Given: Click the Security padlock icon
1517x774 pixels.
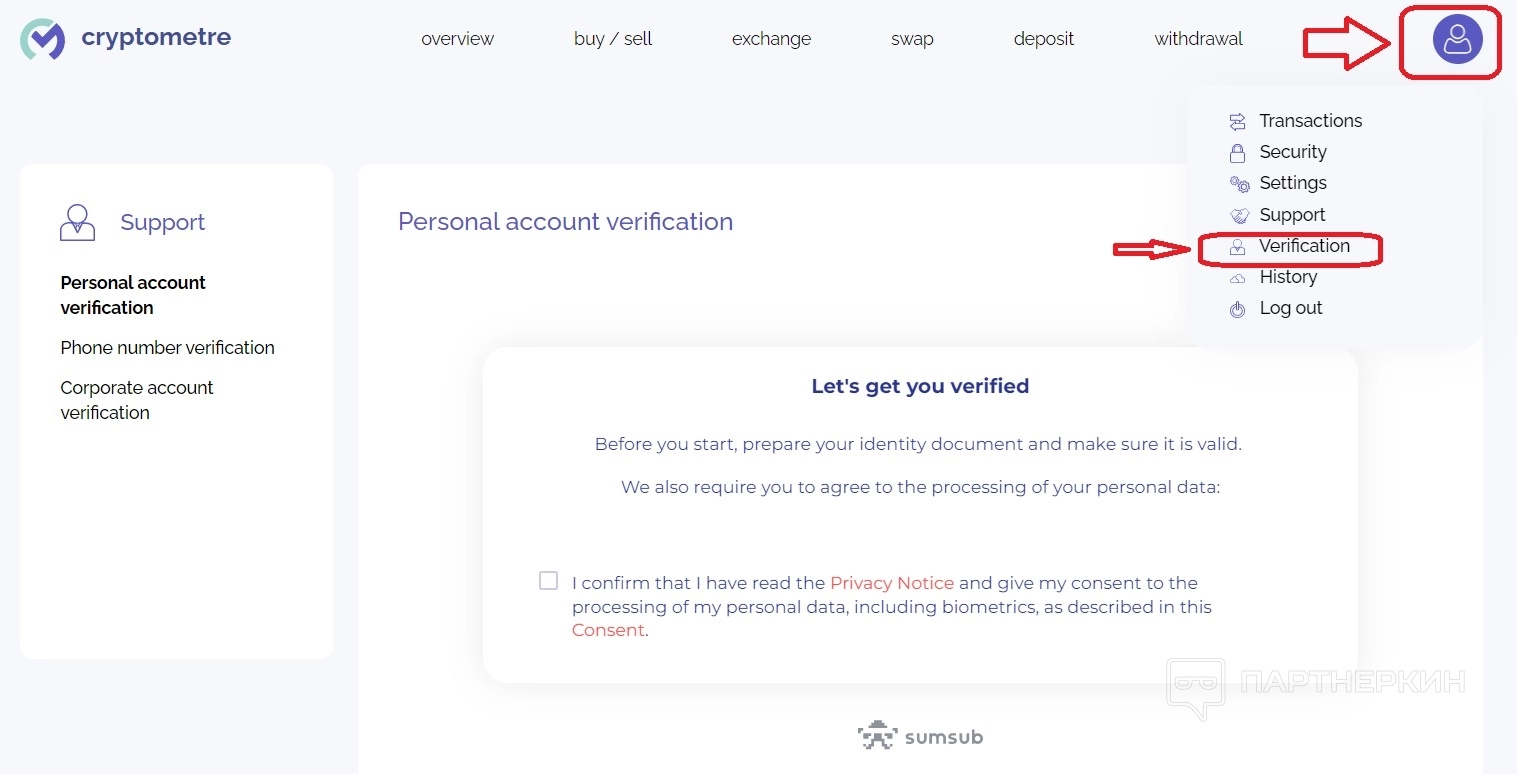Looking at the screenshot, I should [1237, 152].
